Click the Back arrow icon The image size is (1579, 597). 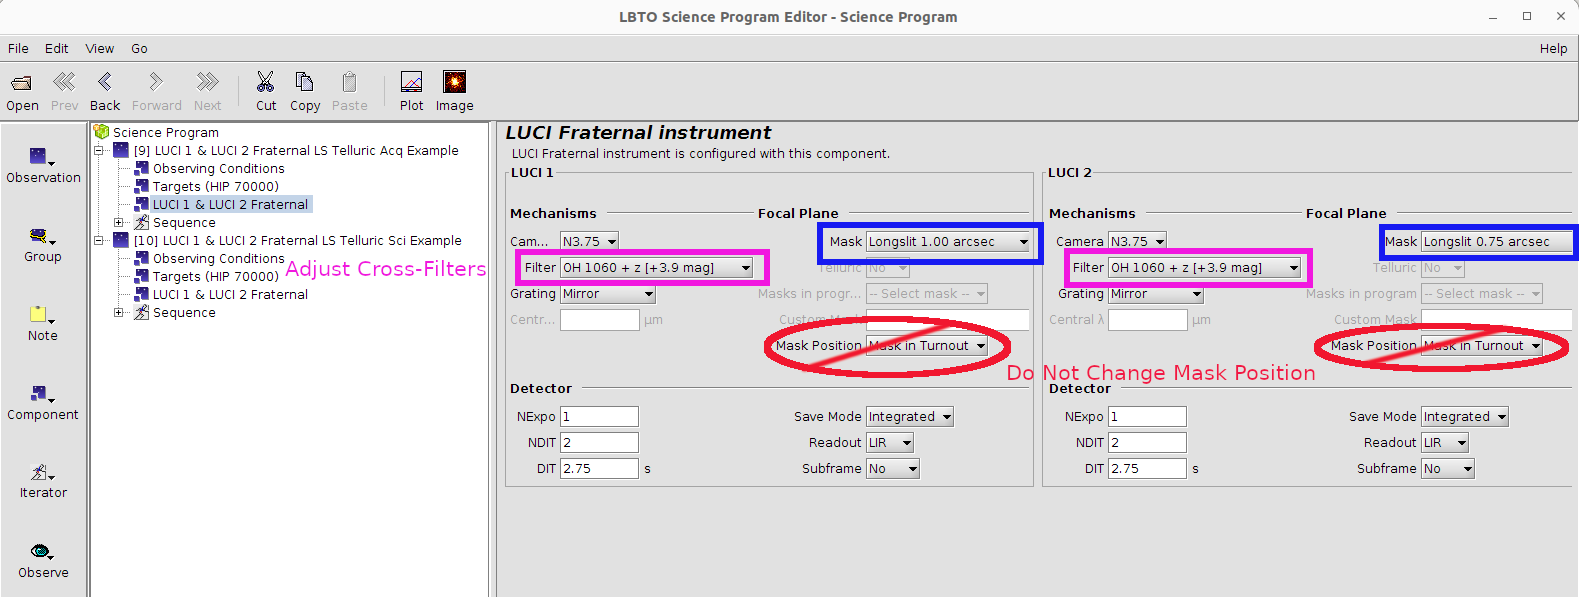pos(104,82)
